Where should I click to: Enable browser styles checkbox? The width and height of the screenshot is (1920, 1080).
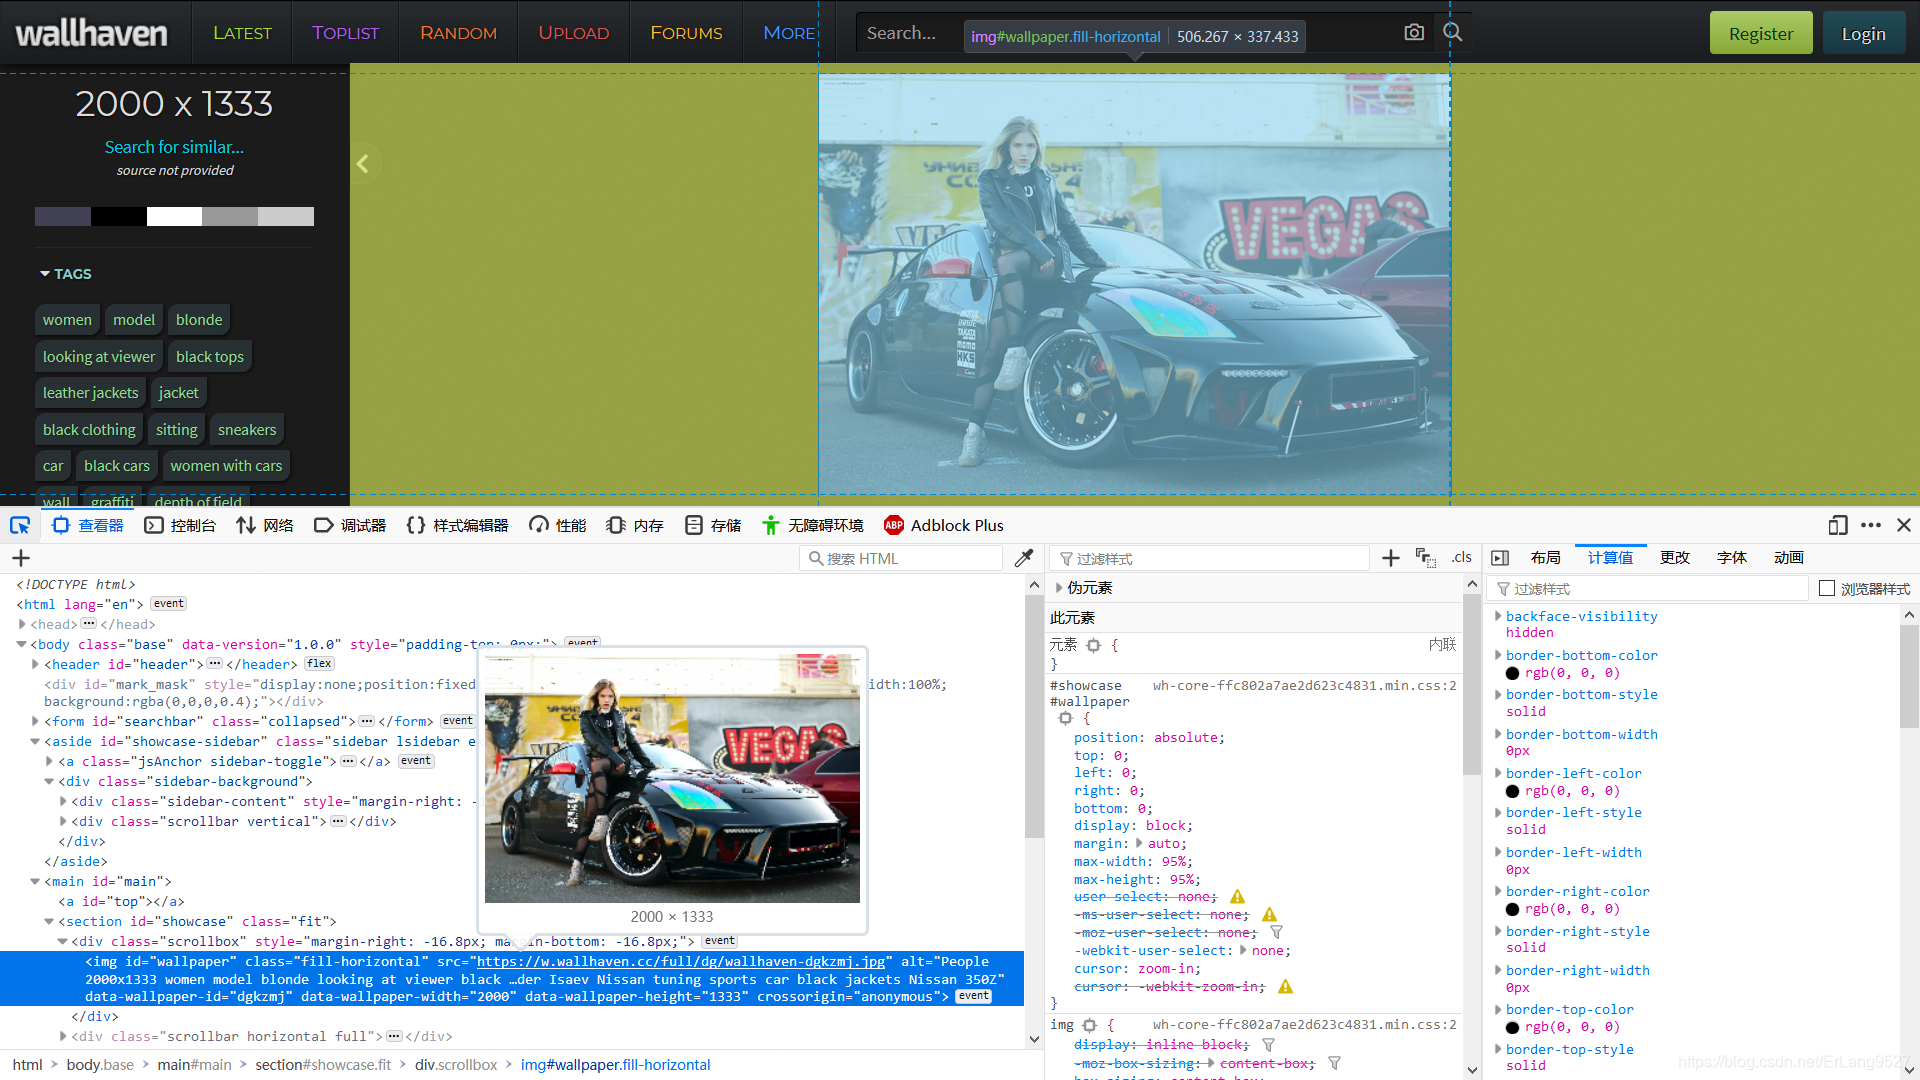pos(1827,588)
